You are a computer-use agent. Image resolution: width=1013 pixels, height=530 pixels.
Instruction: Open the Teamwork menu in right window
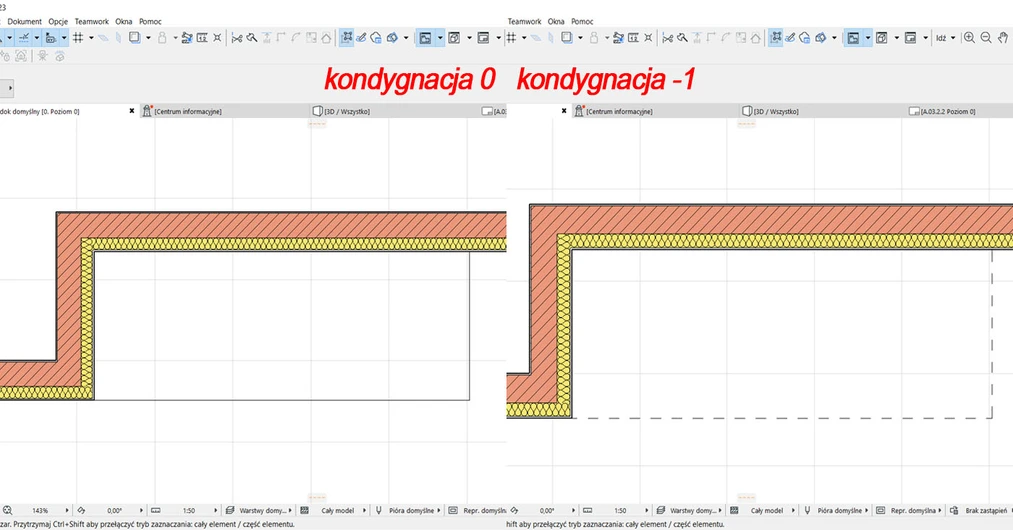click(525, 21)
